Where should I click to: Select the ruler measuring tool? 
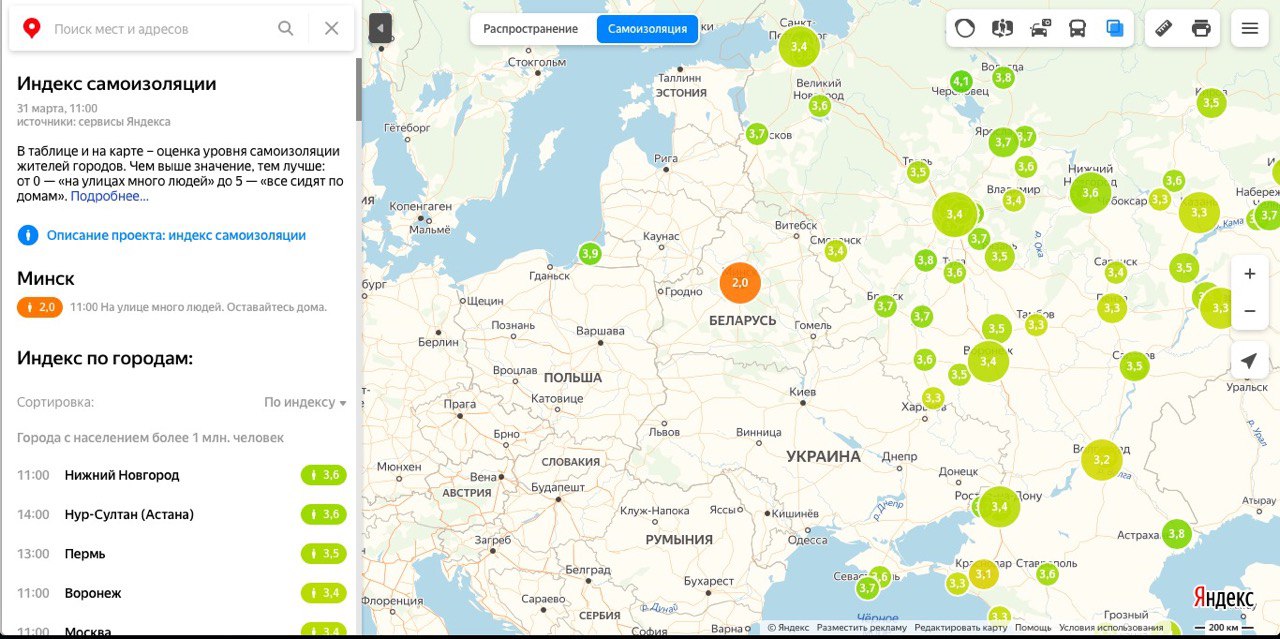coord(1163,28)
